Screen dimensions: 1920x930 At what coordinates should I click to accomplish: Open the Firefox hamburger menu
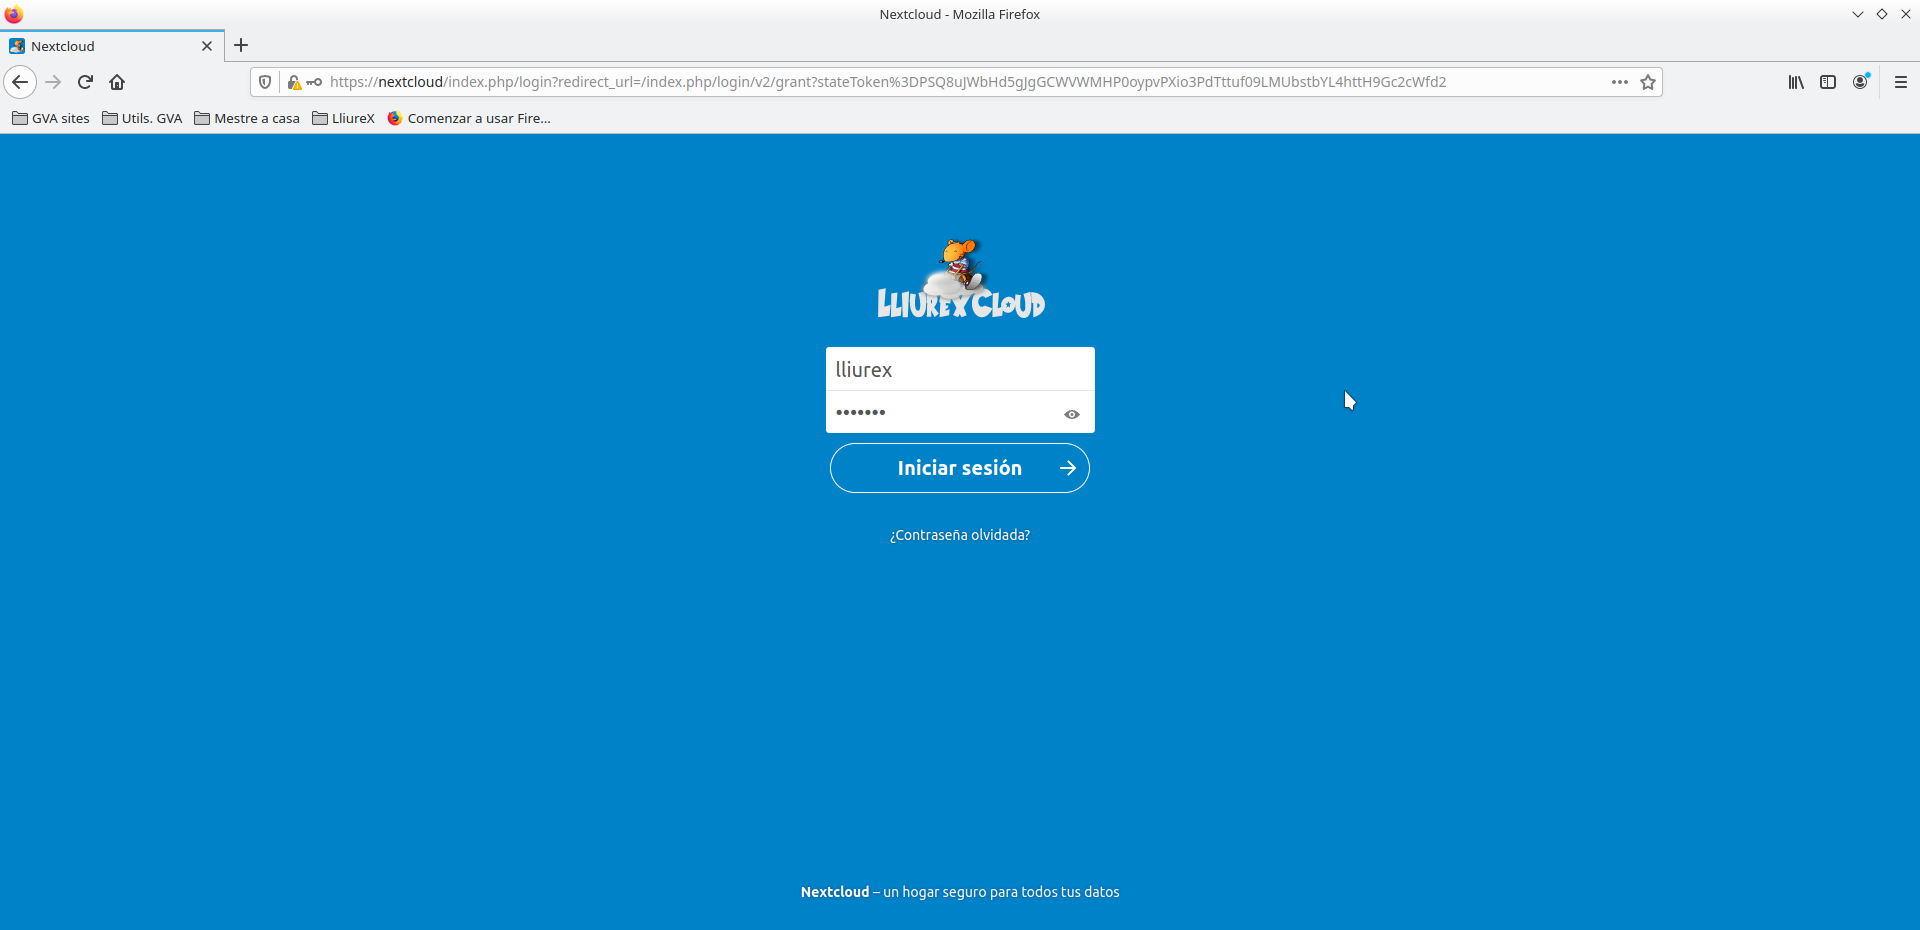(x=1901, y=82)
